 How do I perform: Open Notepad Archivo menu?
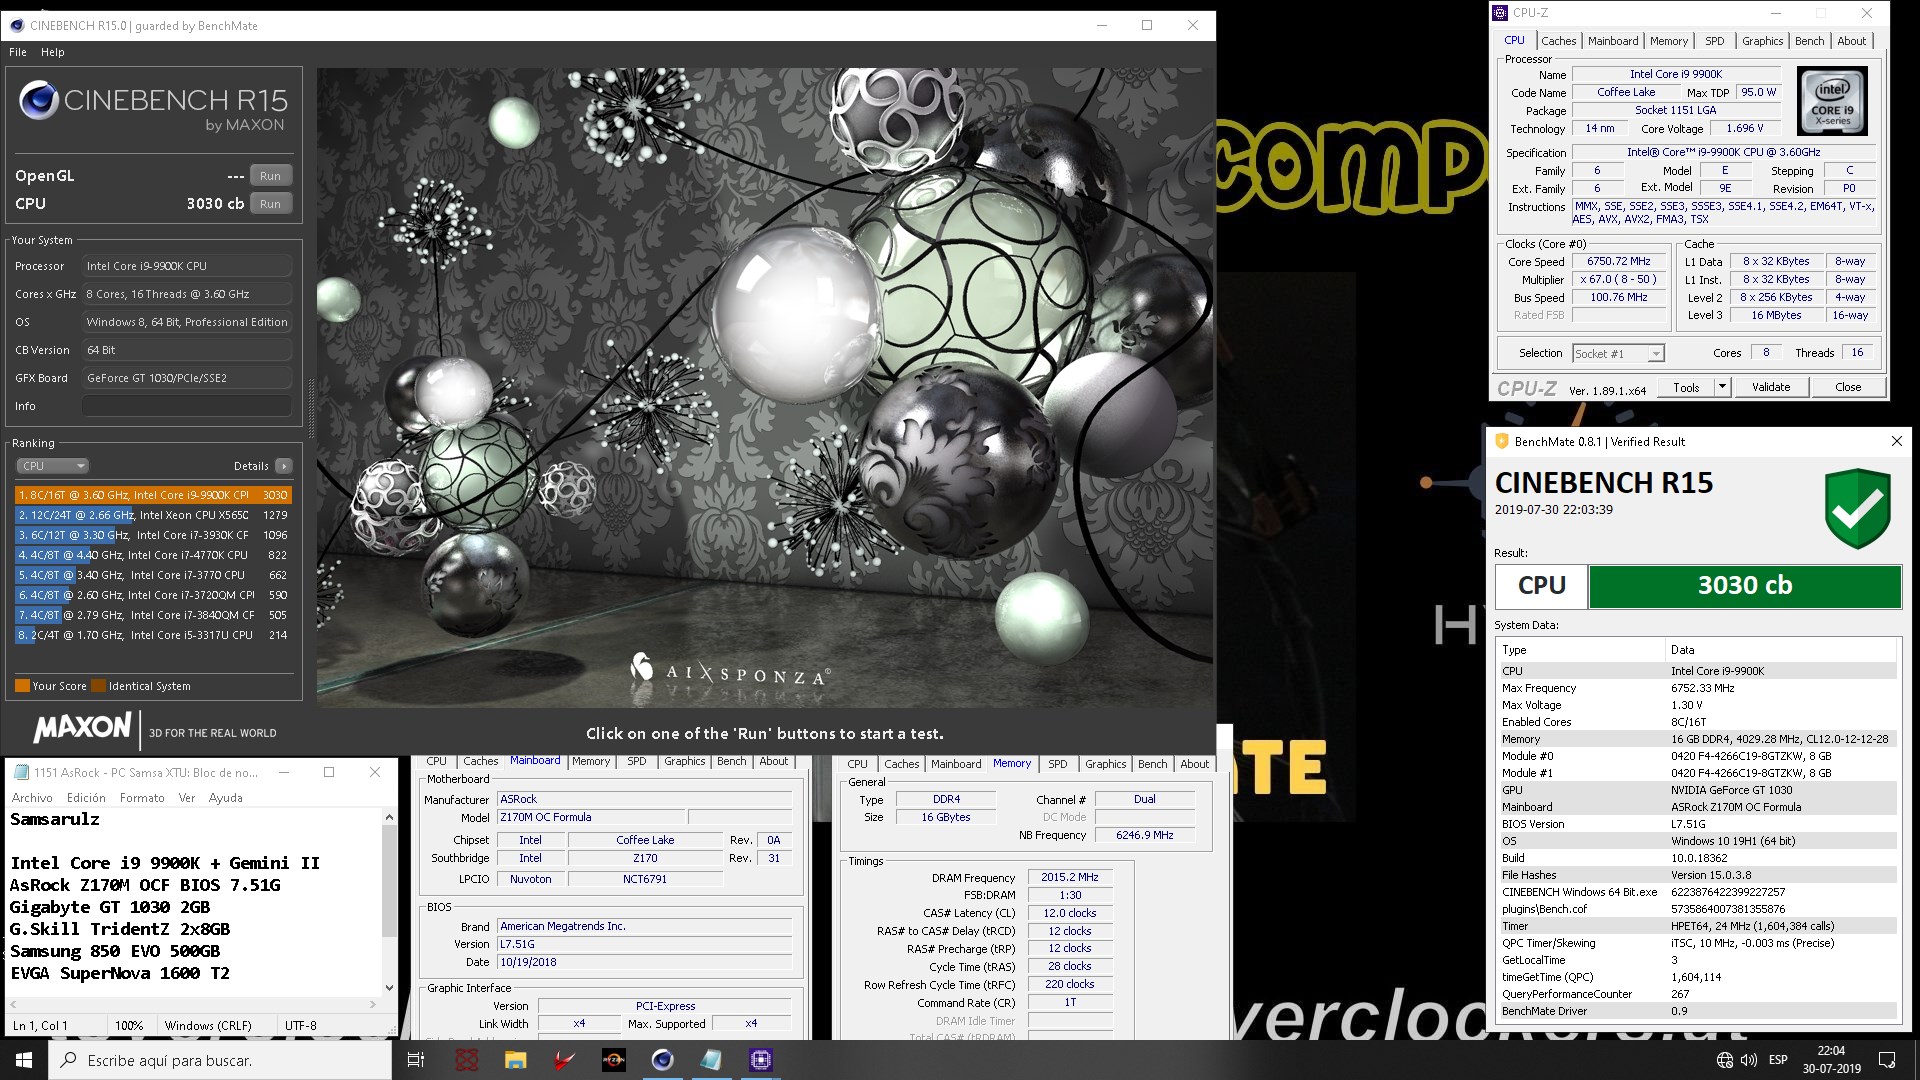click(x=32, y=798)
